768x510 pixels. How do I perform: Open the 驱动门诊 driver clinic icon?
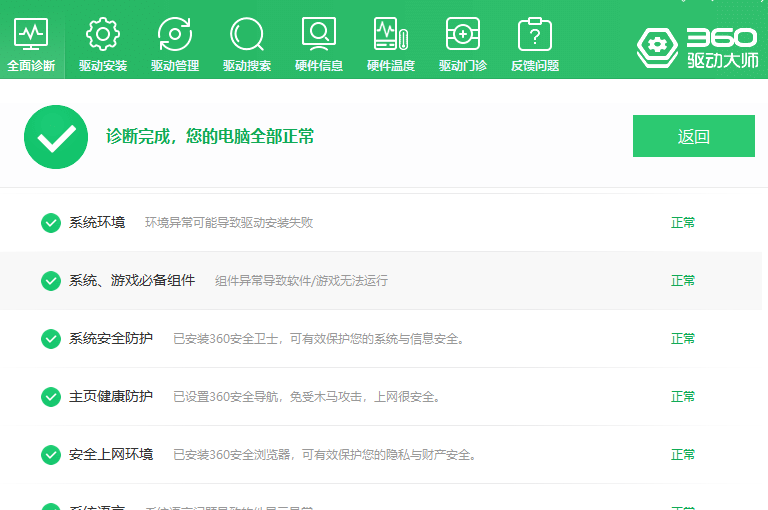[x=462, y=35]
